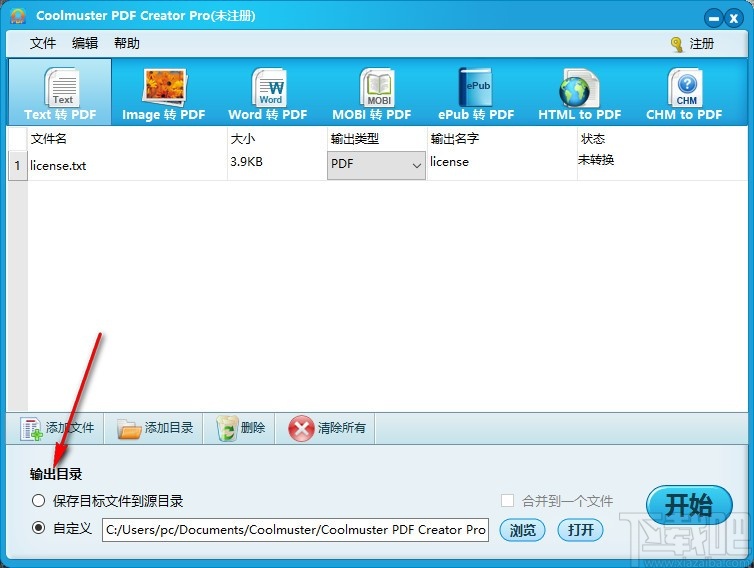The width and height of the screenshot is (754, 568).
Task: Minimize the Coolmuster window
Action: (714, 19)
